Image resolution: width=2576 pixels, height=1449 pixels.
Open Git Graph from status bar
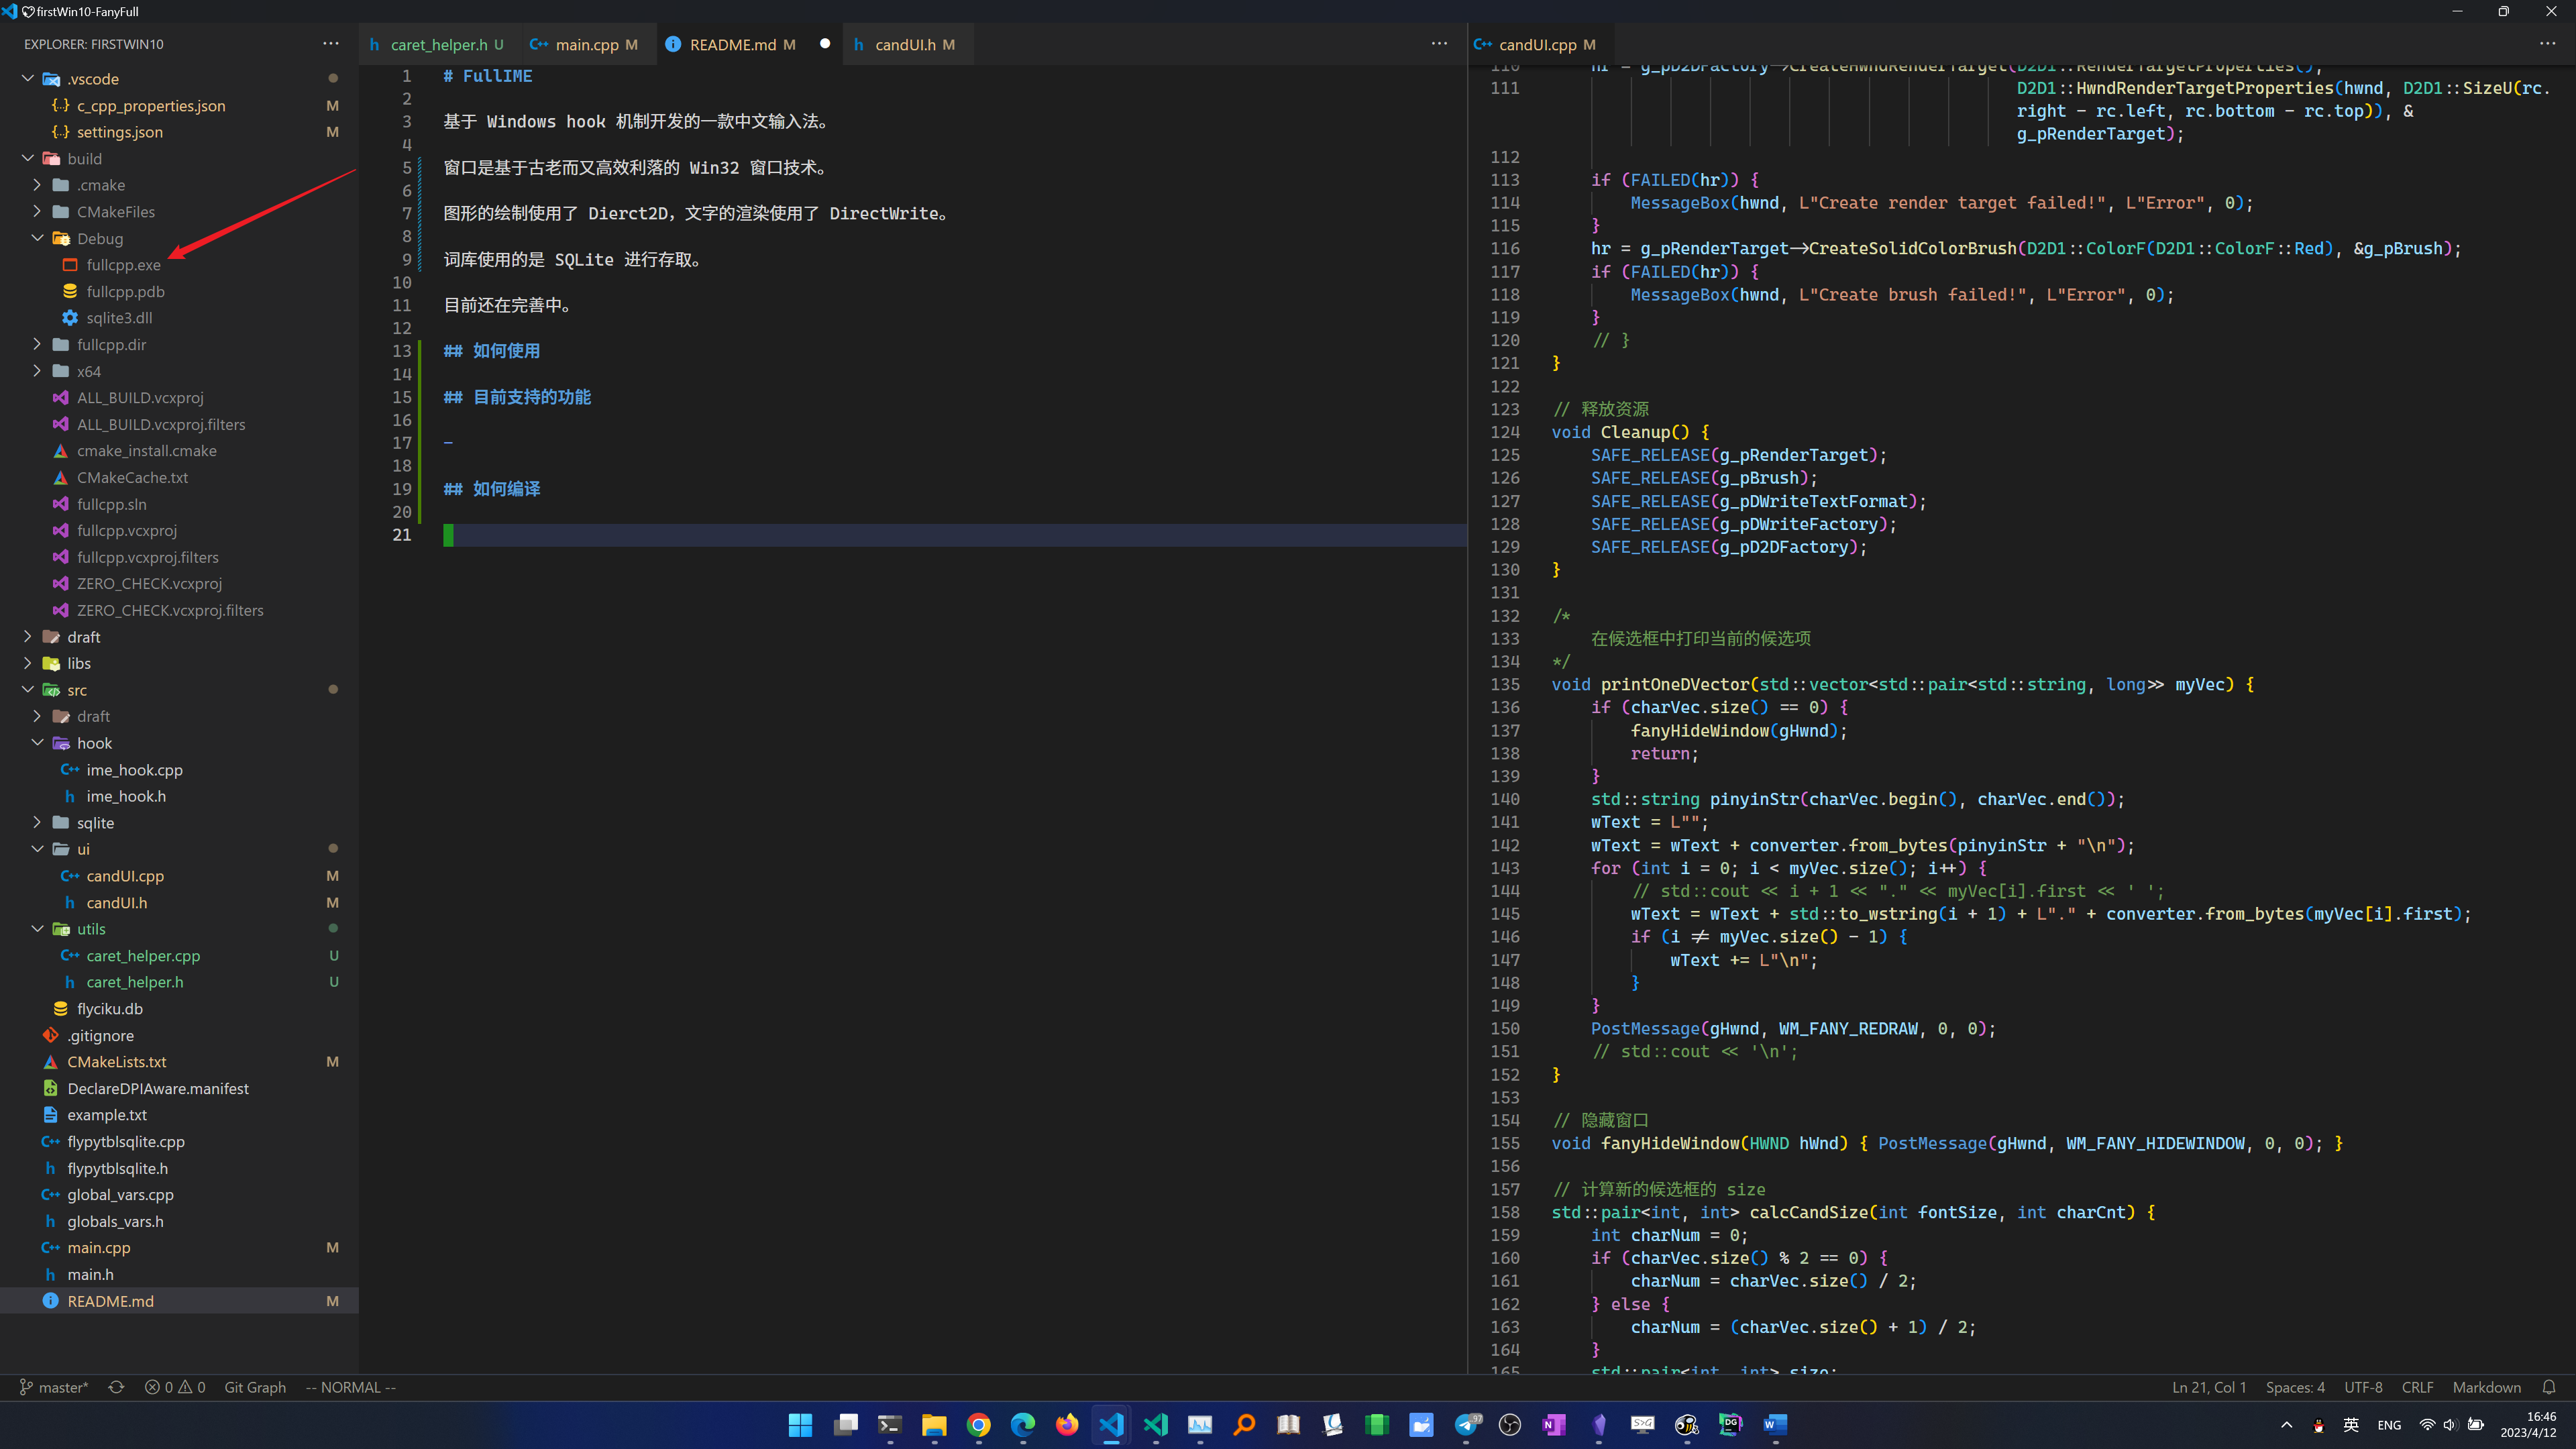click(x=255, y=1387)
